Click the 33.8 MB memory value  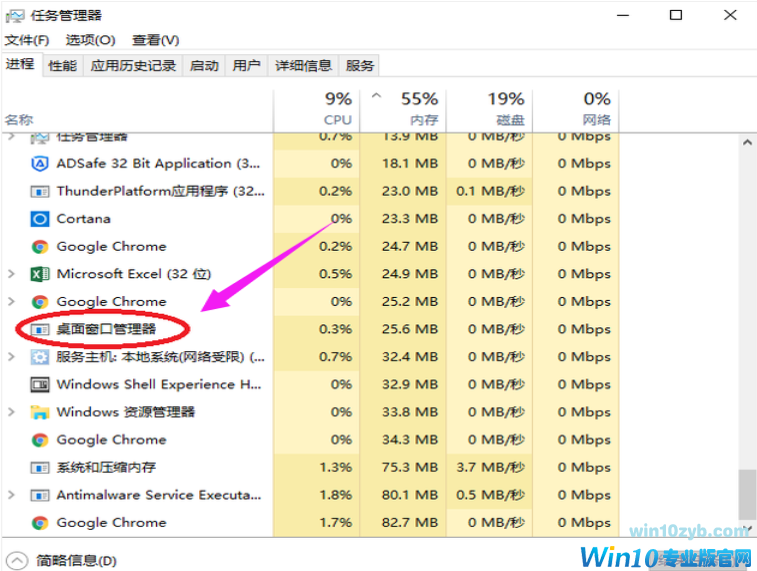pos(409,412)
